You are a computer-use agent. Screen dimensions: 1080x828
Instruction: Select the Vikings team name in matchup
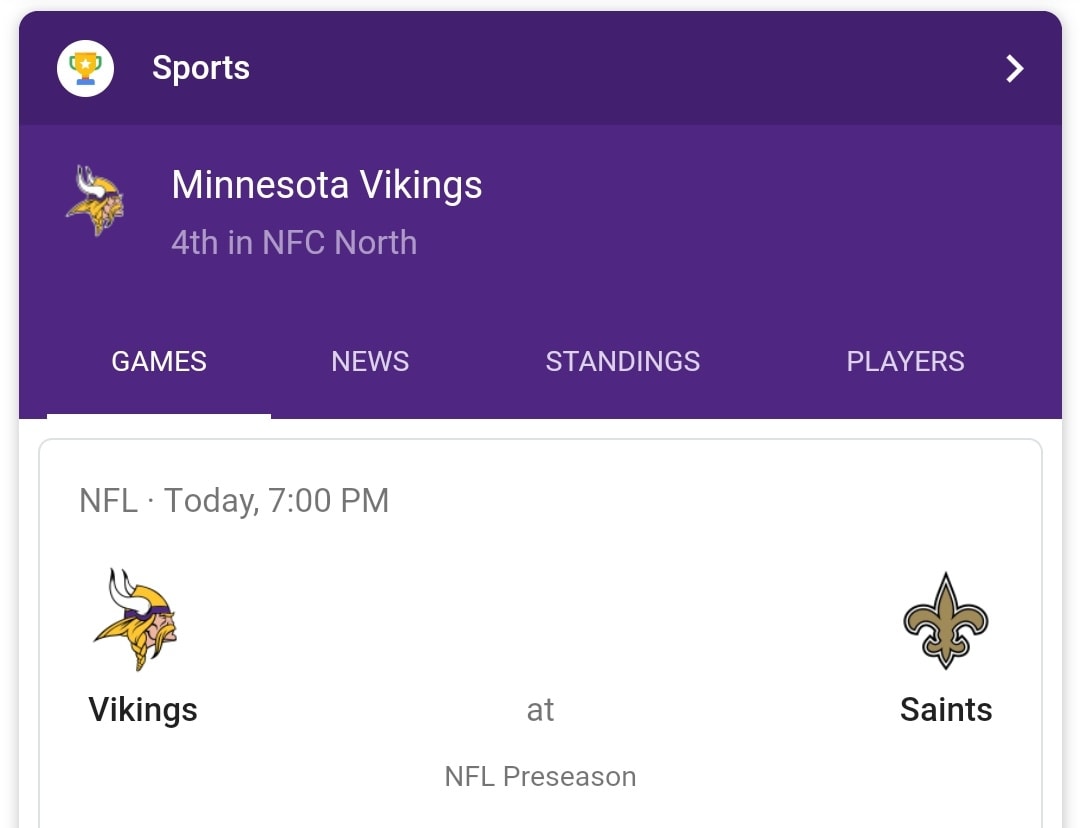(x=143, y=710)
